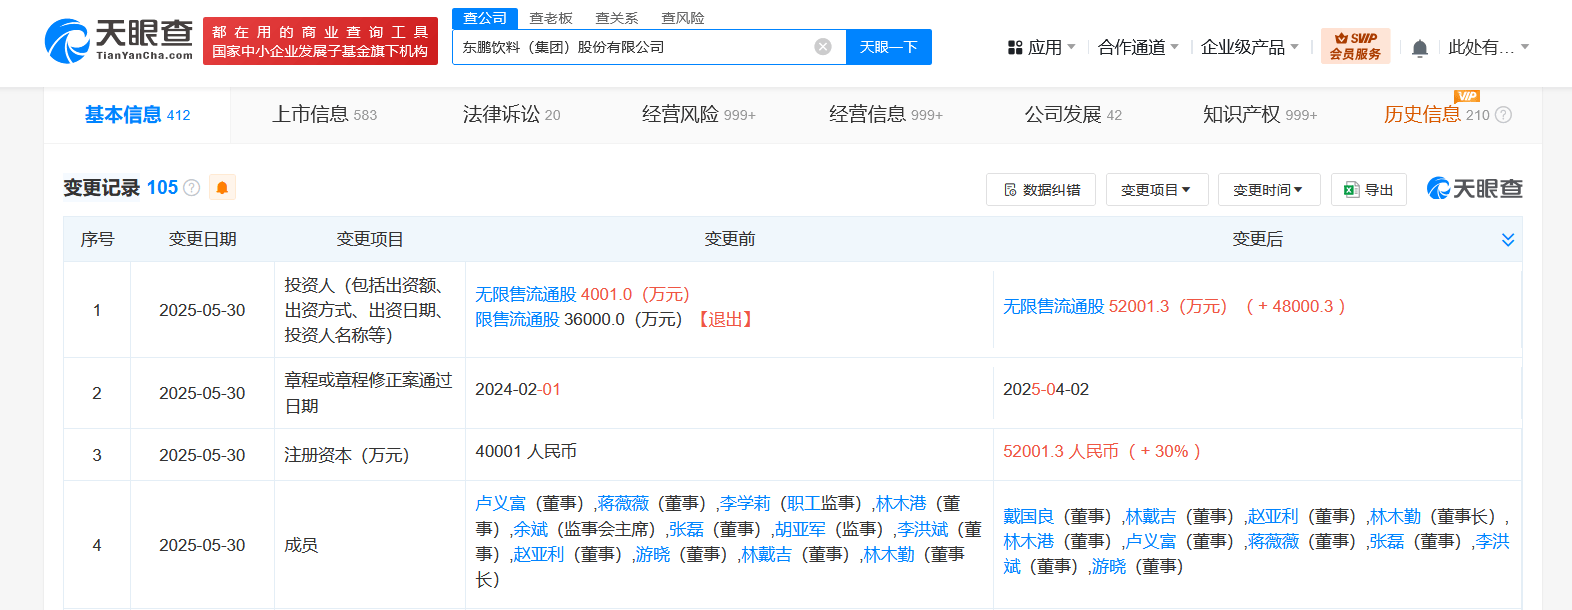Click the 变更前 column header
The image size is (1572, 610).
[x=730, y=239]
